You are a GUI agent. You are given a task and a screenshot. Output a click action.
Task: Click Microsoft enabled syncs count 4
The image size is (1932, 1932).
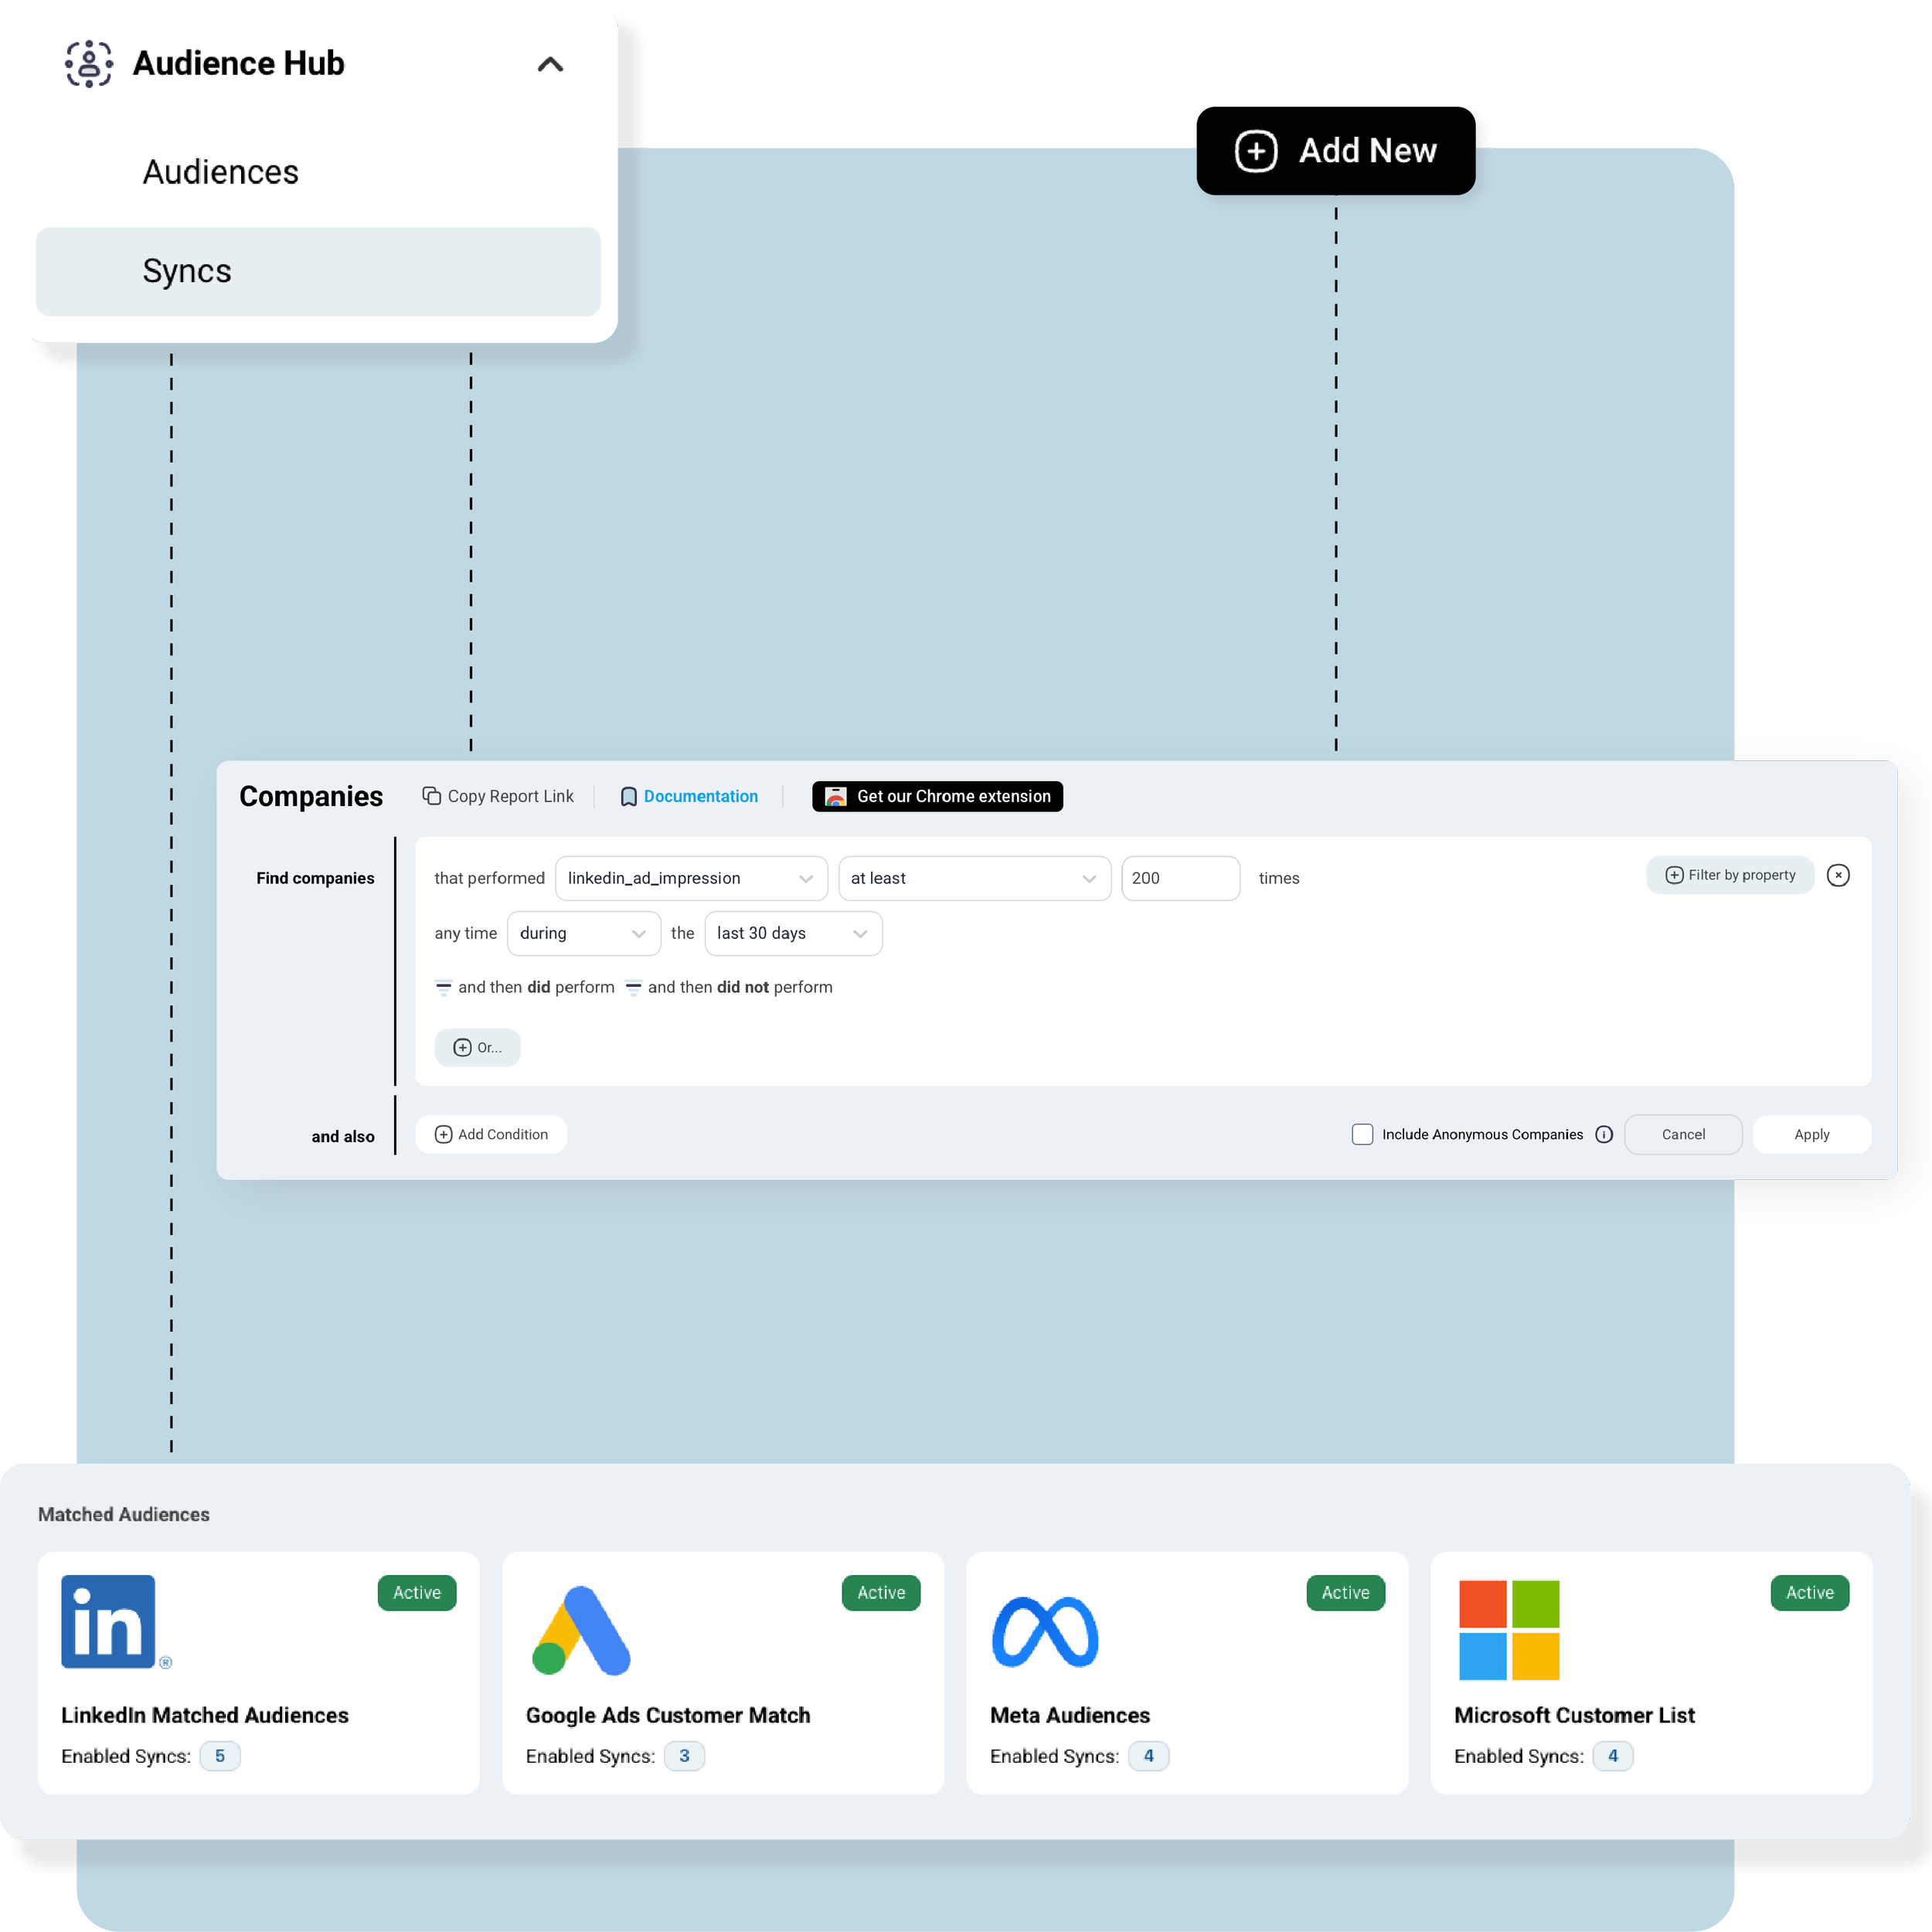coord(1613,1756)
